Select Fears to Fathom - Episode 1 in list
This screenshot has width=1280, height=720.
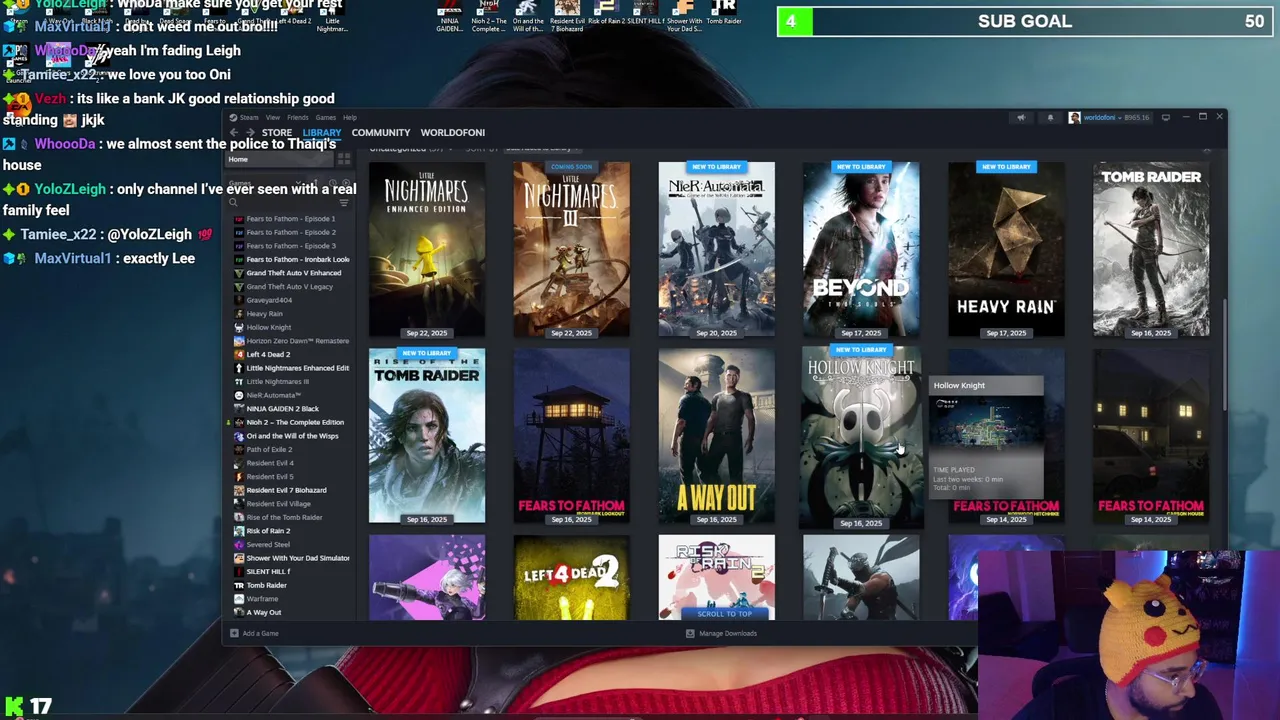pyautogui.click(x=291, y=218)
